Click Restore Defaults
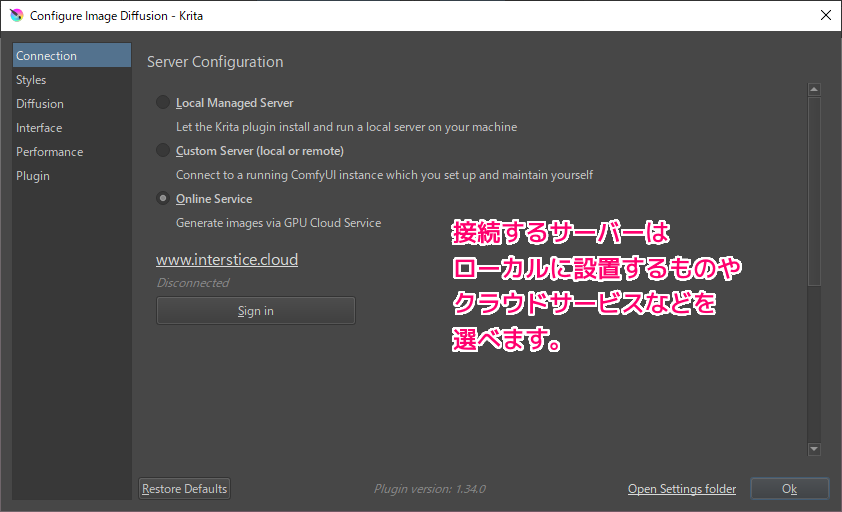This screenshot has width=842, height=512. [184, 489]
